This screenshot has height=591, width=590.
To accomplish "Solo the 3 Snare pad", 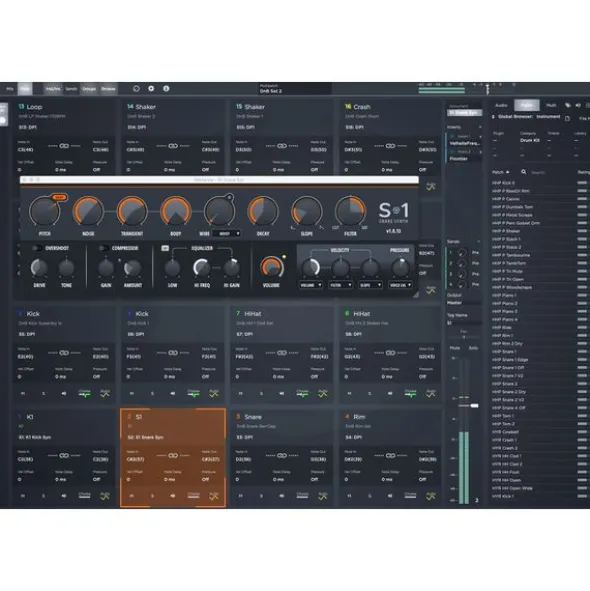I will [261, 496].
